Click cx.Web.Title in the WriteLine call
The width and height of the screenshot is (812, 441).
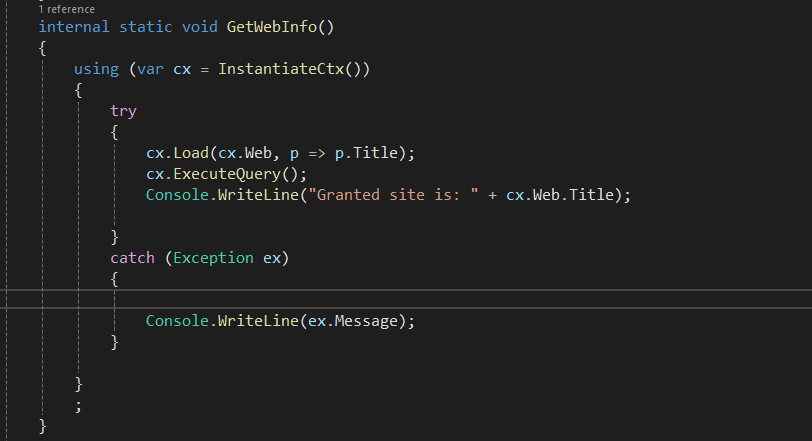560,195
